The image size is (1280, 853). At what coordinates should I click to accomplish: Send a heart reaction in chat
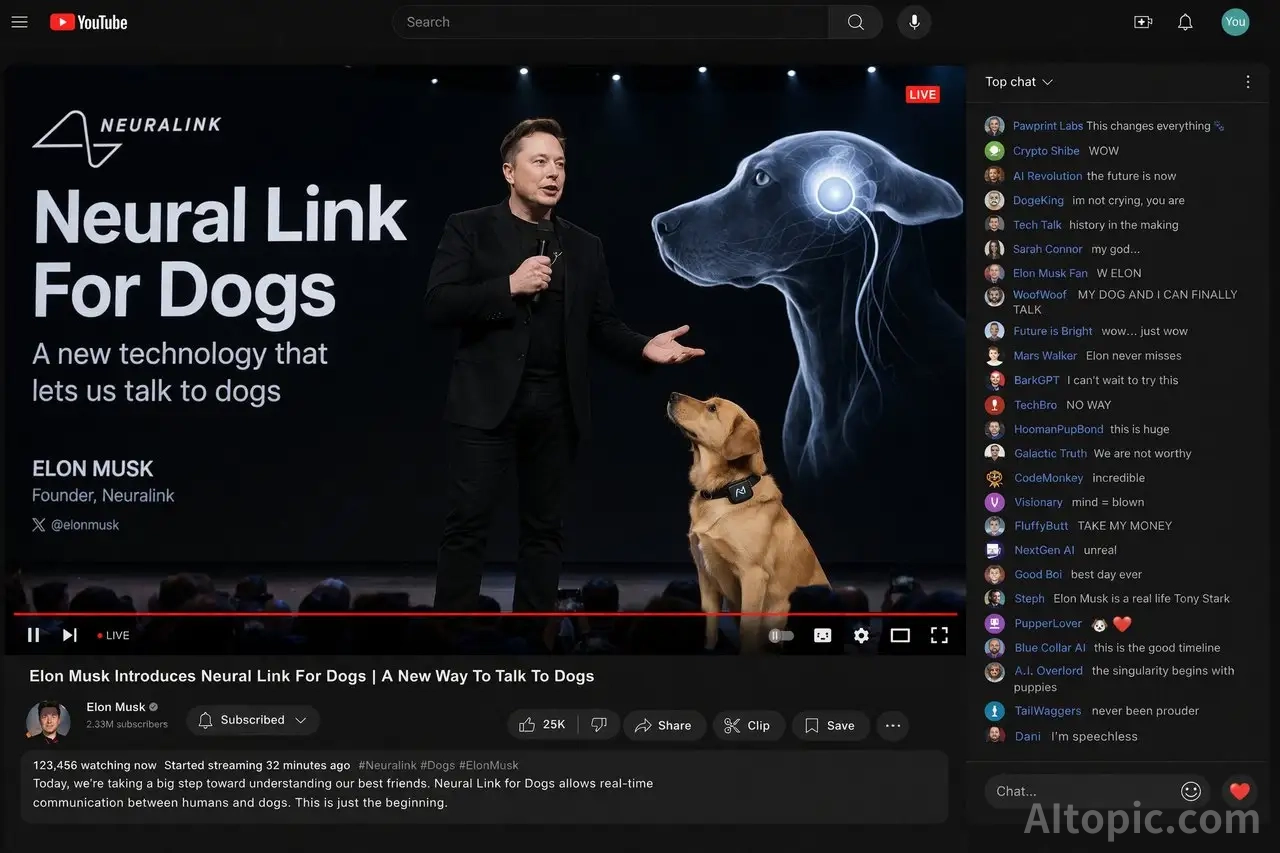click(x=1240, y=791)
